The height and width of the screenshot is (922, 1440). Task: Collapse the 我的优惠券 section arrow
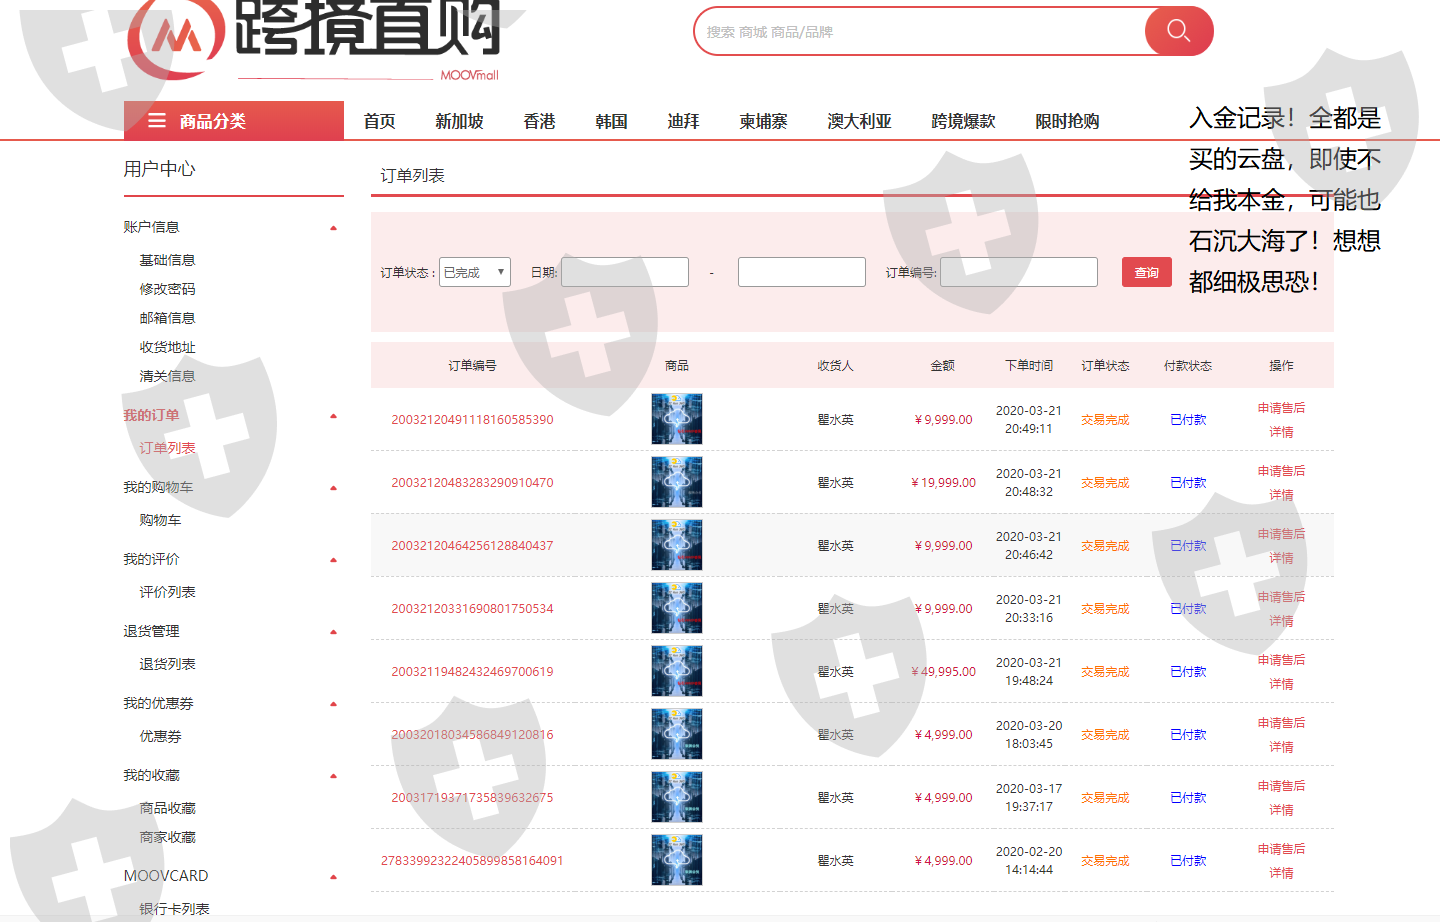coord(334,704)
